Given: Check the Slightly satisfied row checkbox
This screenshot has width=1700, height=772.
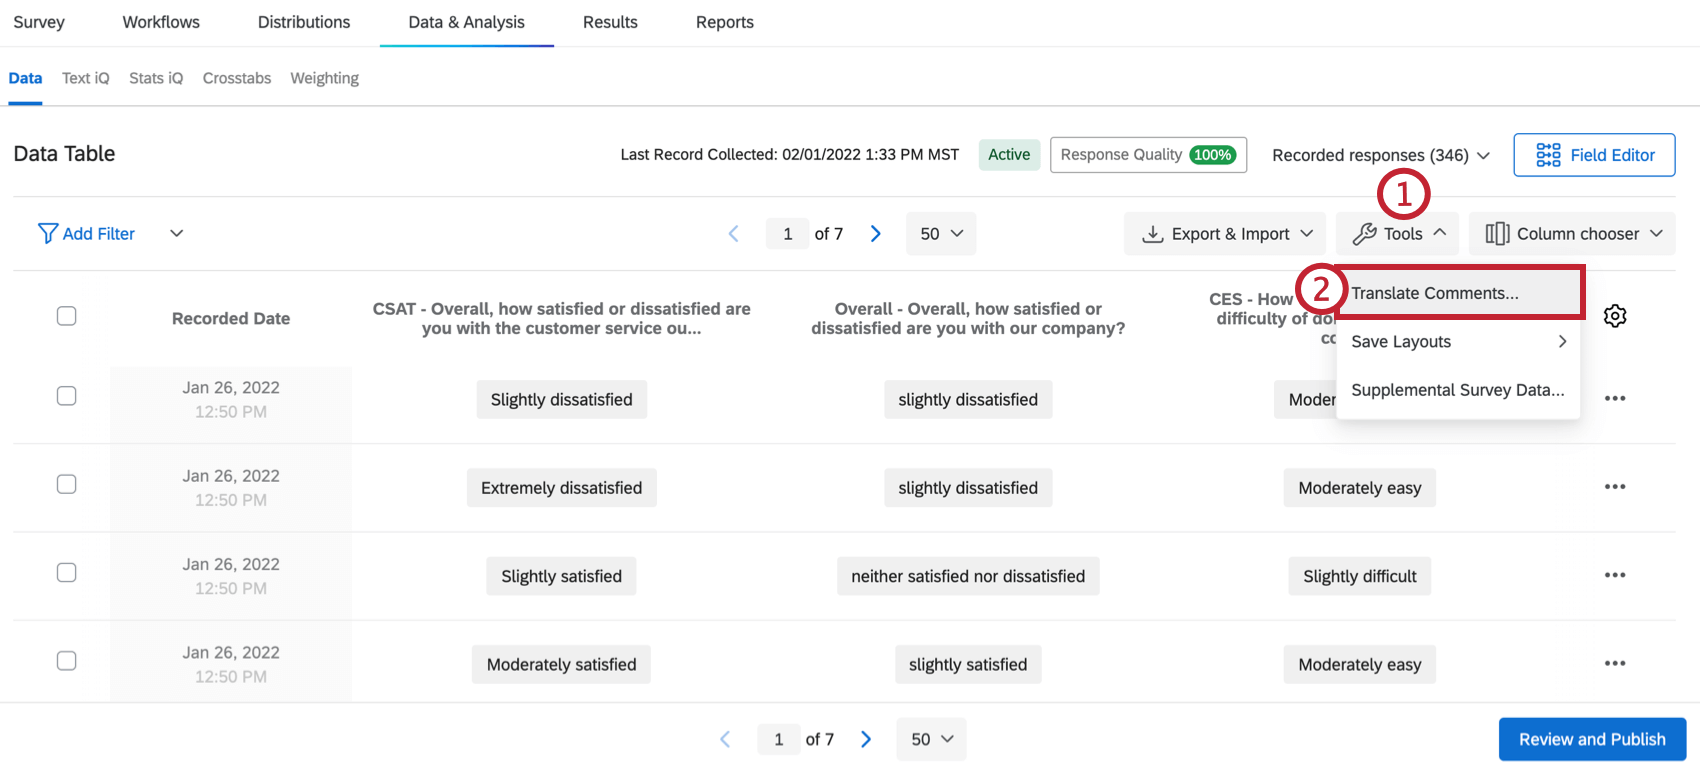Looking at the screenshot, I should 67,572.
